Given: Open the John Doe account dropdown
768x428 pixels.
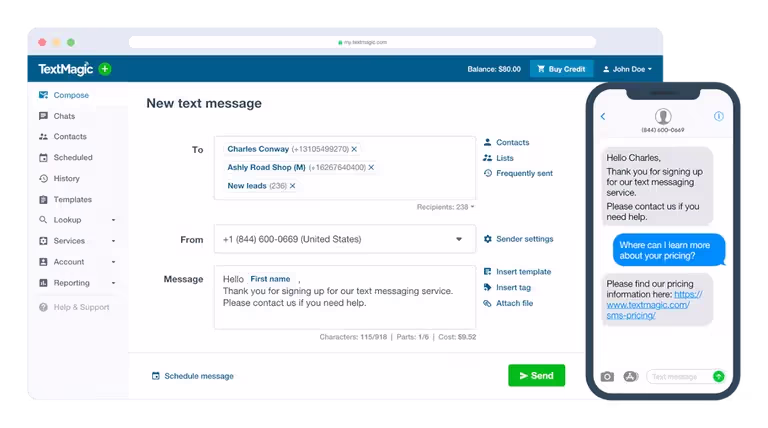Looking at the screenshot, I should pyautogui.click(x=627, y=69).
